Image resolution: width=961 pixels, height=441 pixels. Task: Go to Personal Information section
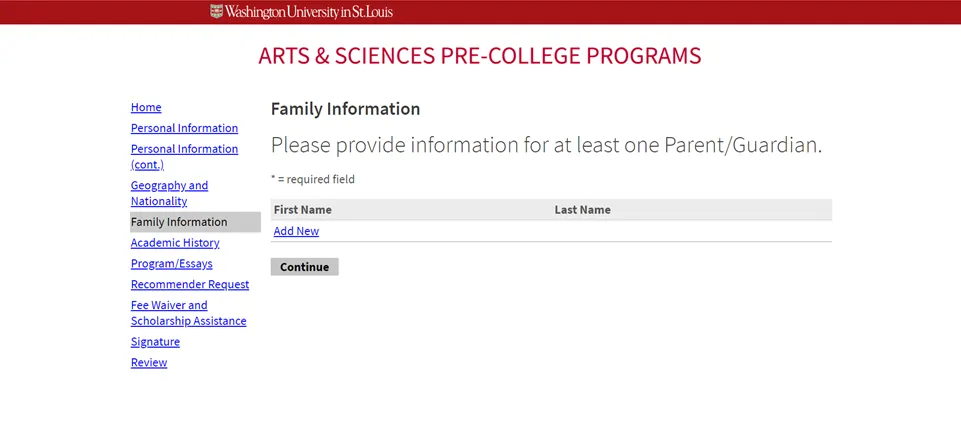pos(184,128)
